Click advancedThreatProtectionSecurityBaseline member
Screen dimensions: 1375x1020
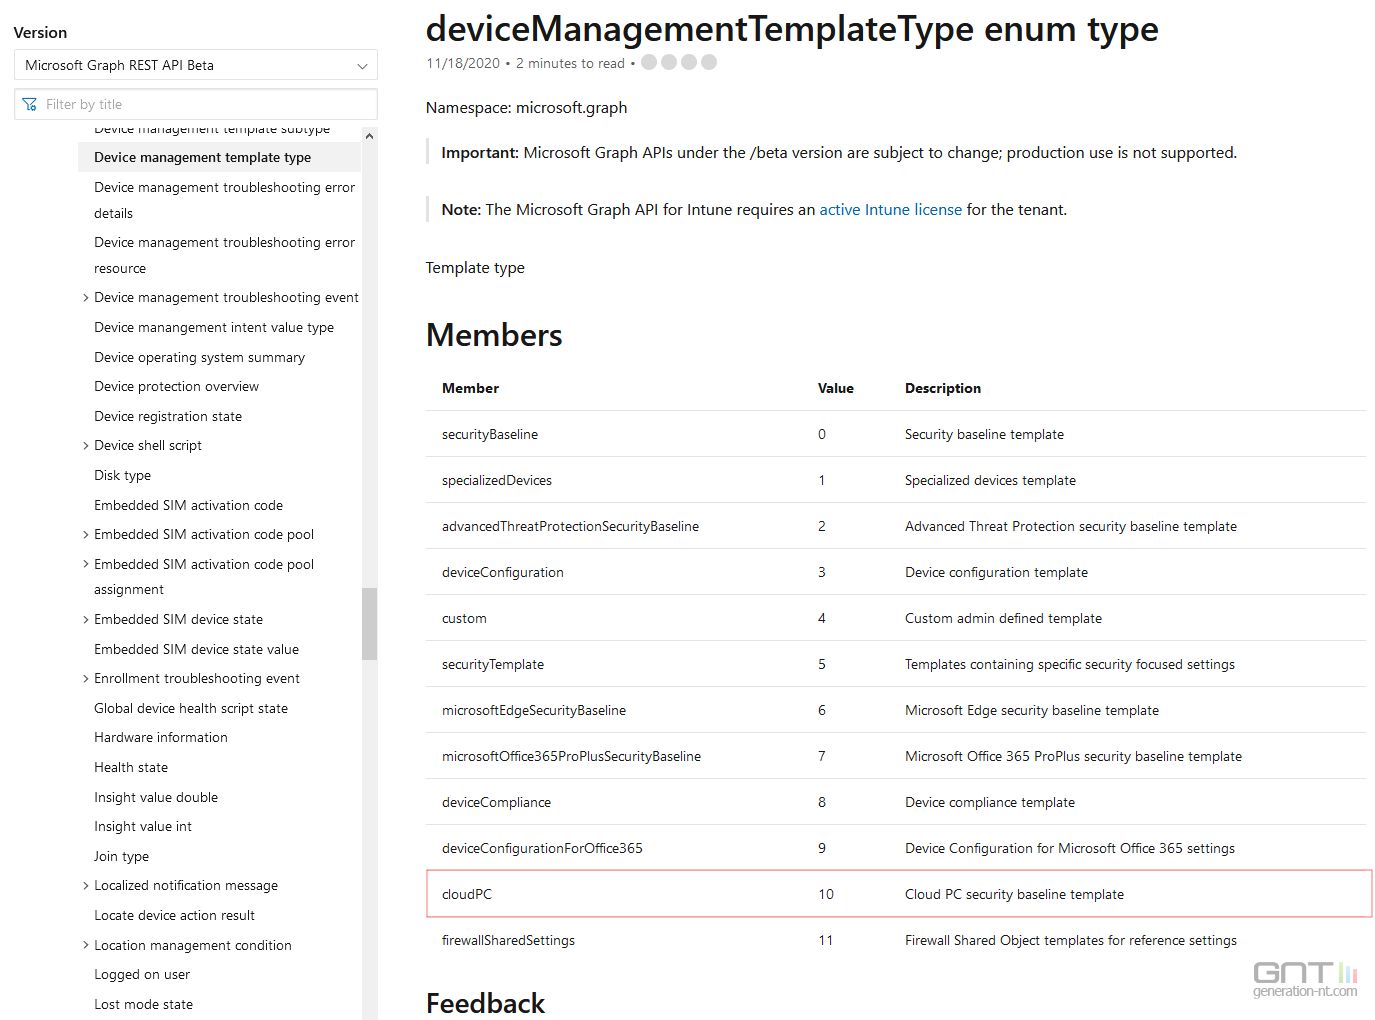coord(570,526)
